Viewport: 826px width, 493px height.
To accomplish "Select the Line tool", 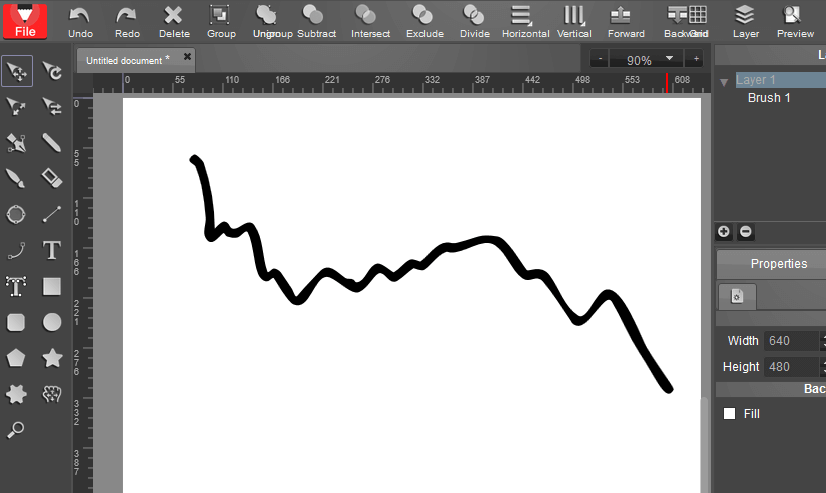I will click(x=52, y=214).
